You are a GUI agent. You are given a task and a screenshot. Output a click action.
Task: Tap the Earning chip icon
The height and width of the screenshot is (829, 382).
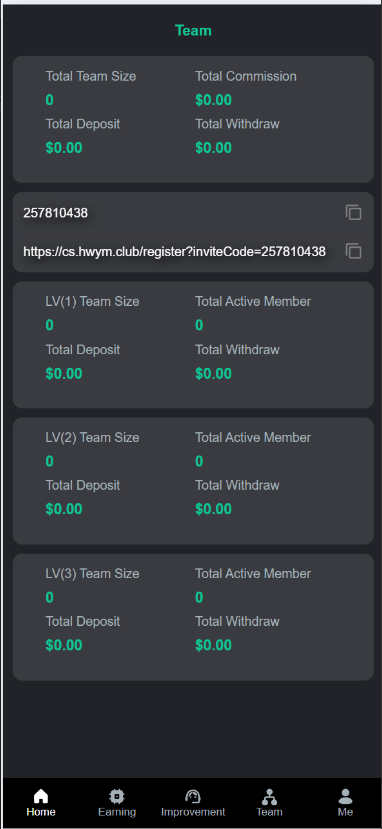(x=117, y=796)
